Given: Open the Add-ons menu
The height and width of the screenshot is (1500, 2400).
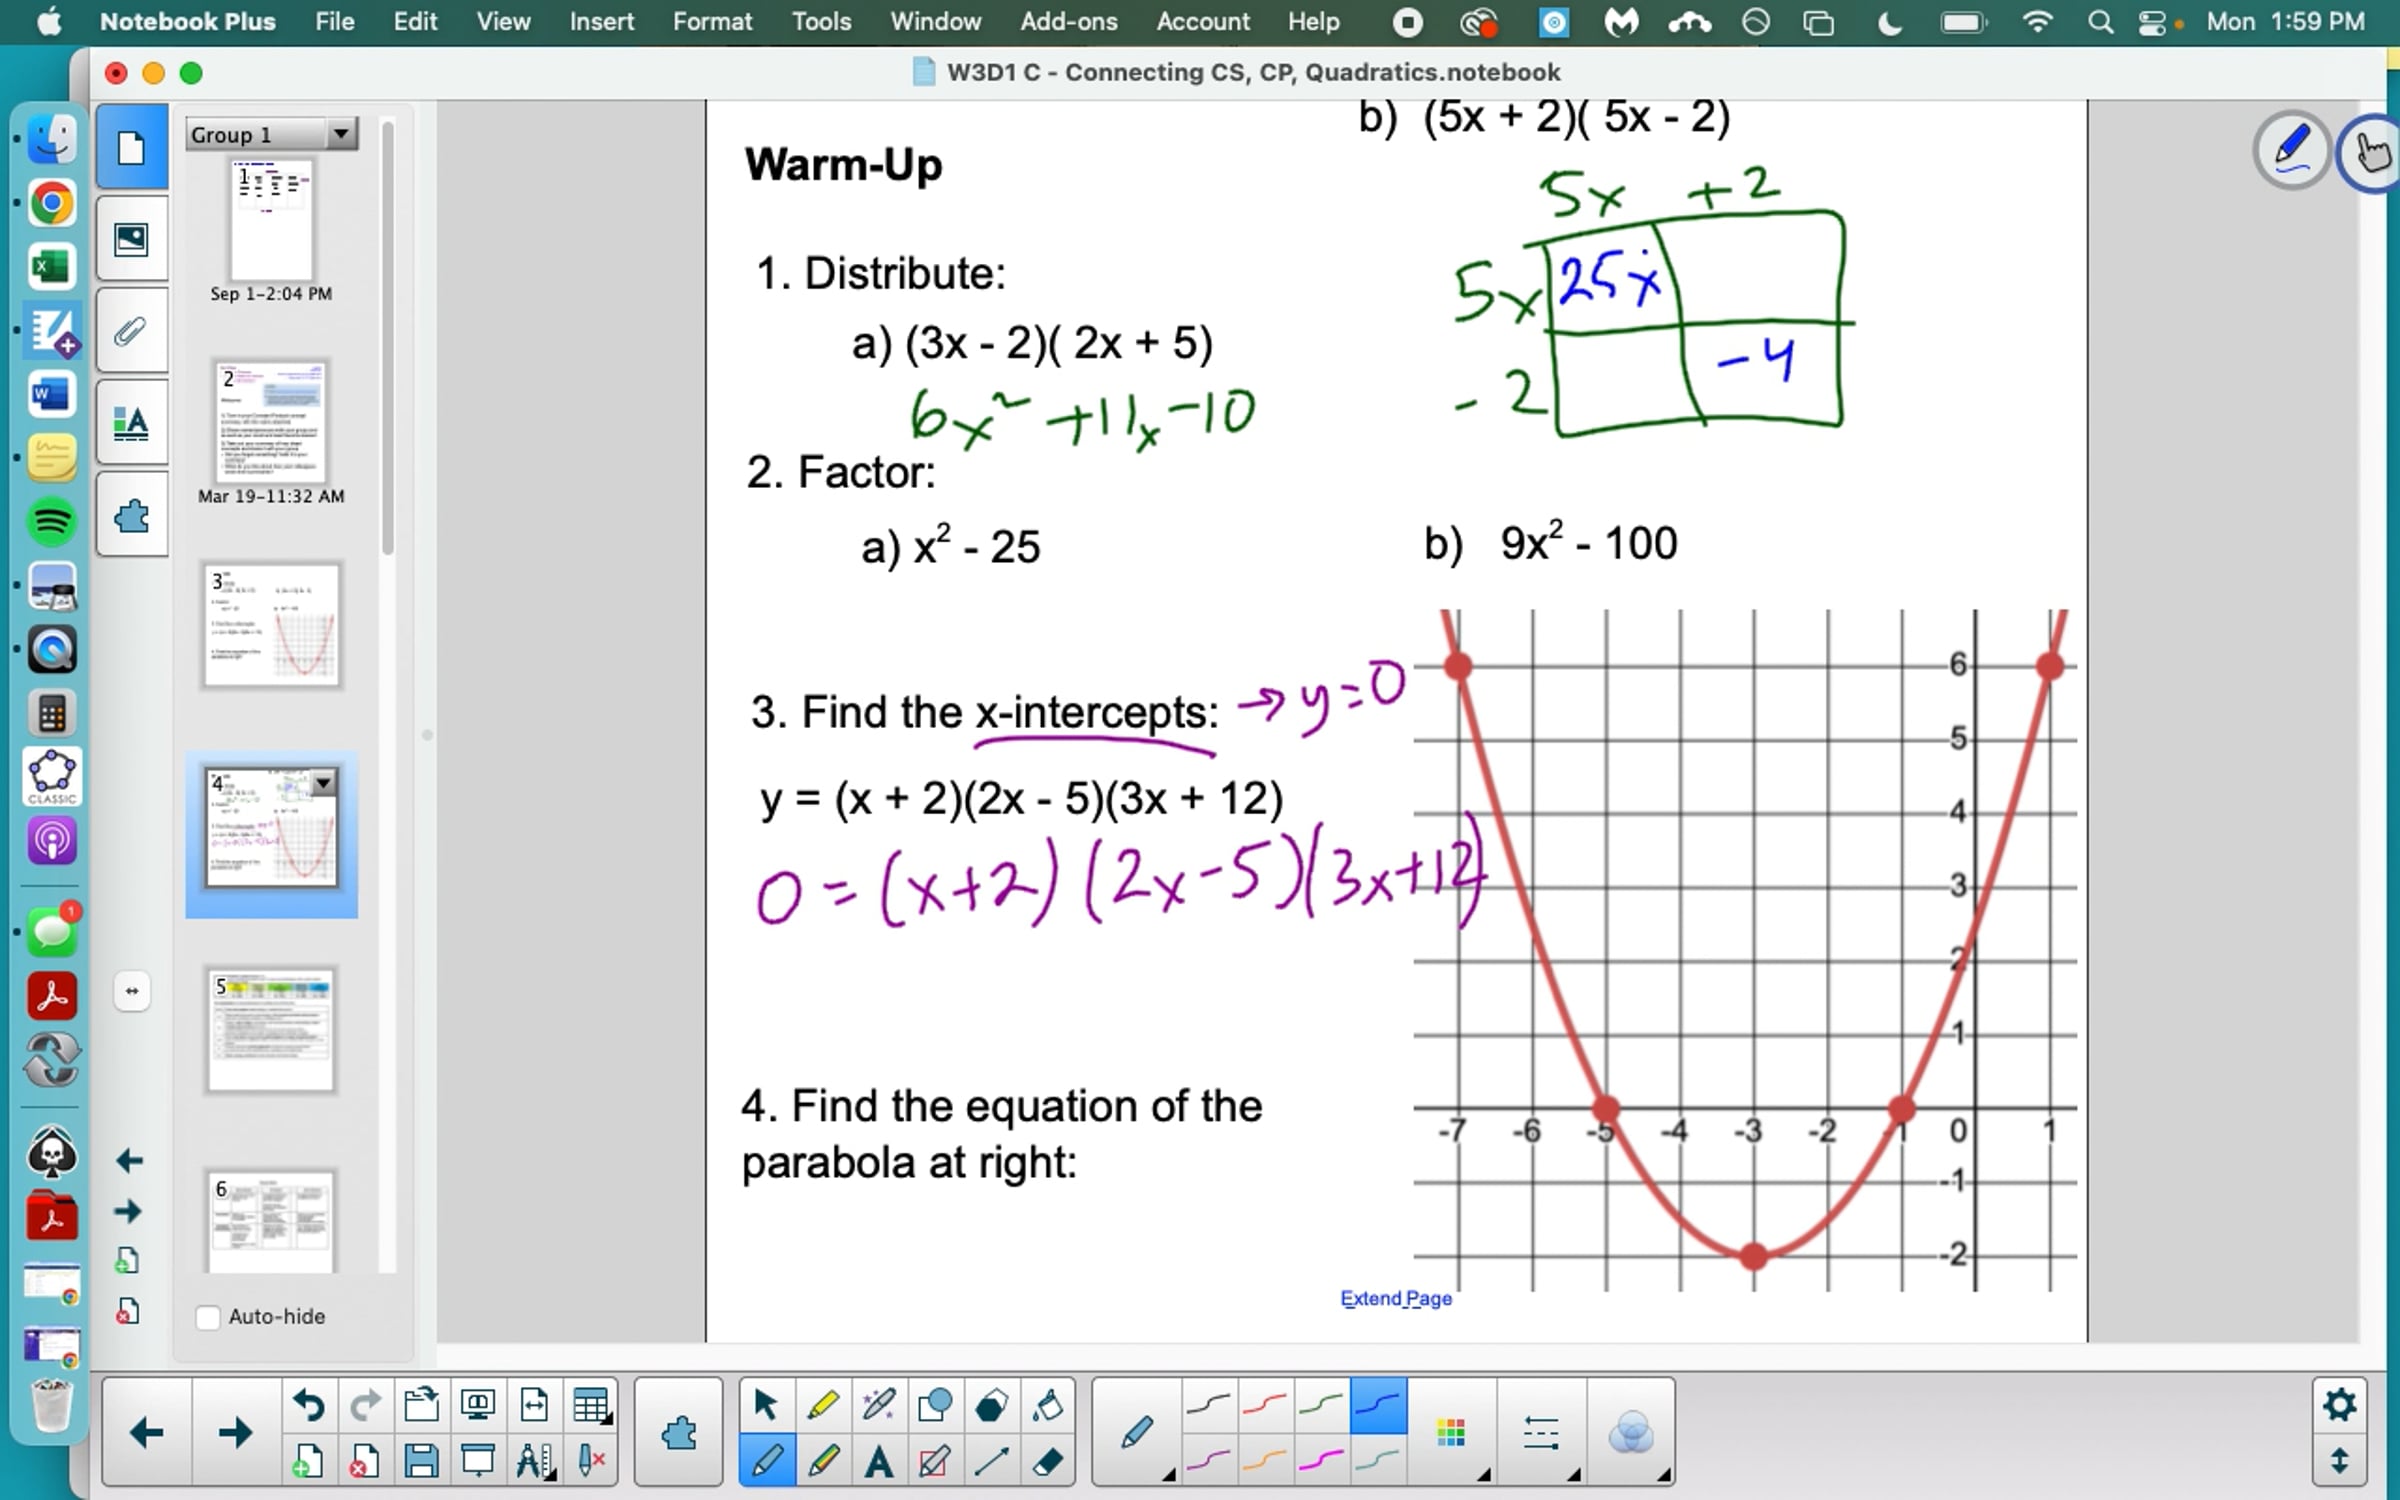Looking at the screenshot, I should tap(1068, 21).
